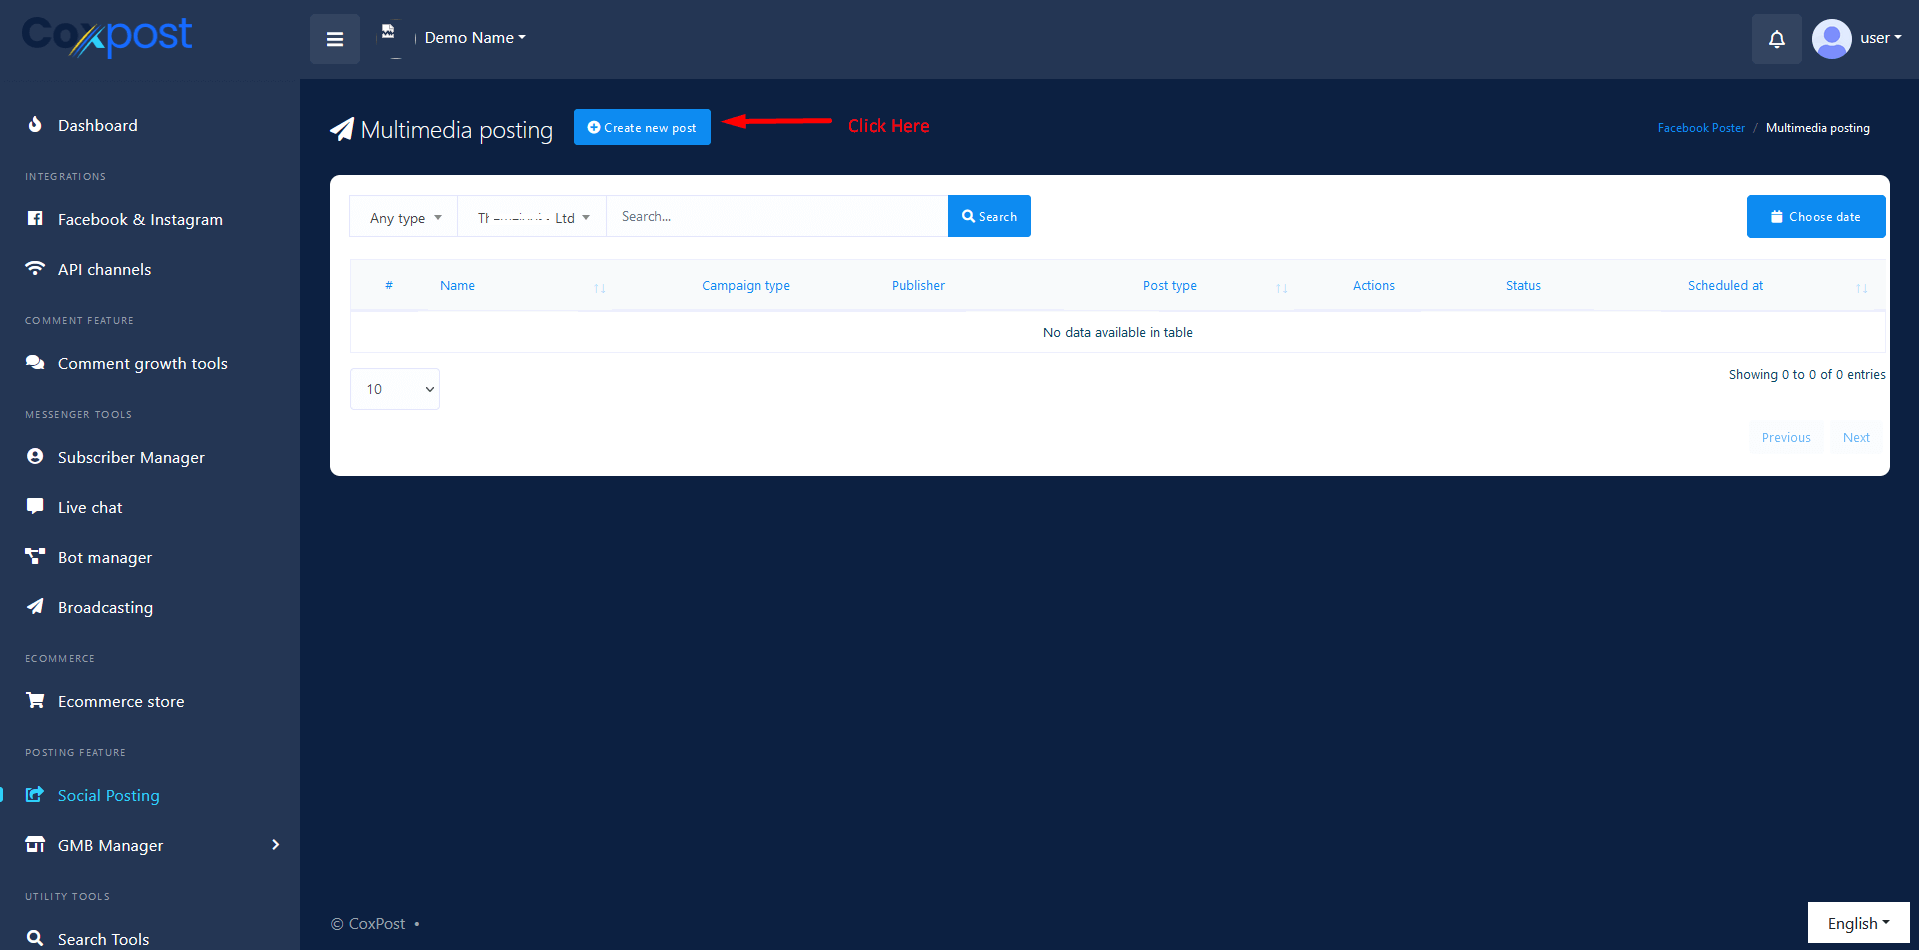Click the Choose date button

click(x=1815, y=217)
